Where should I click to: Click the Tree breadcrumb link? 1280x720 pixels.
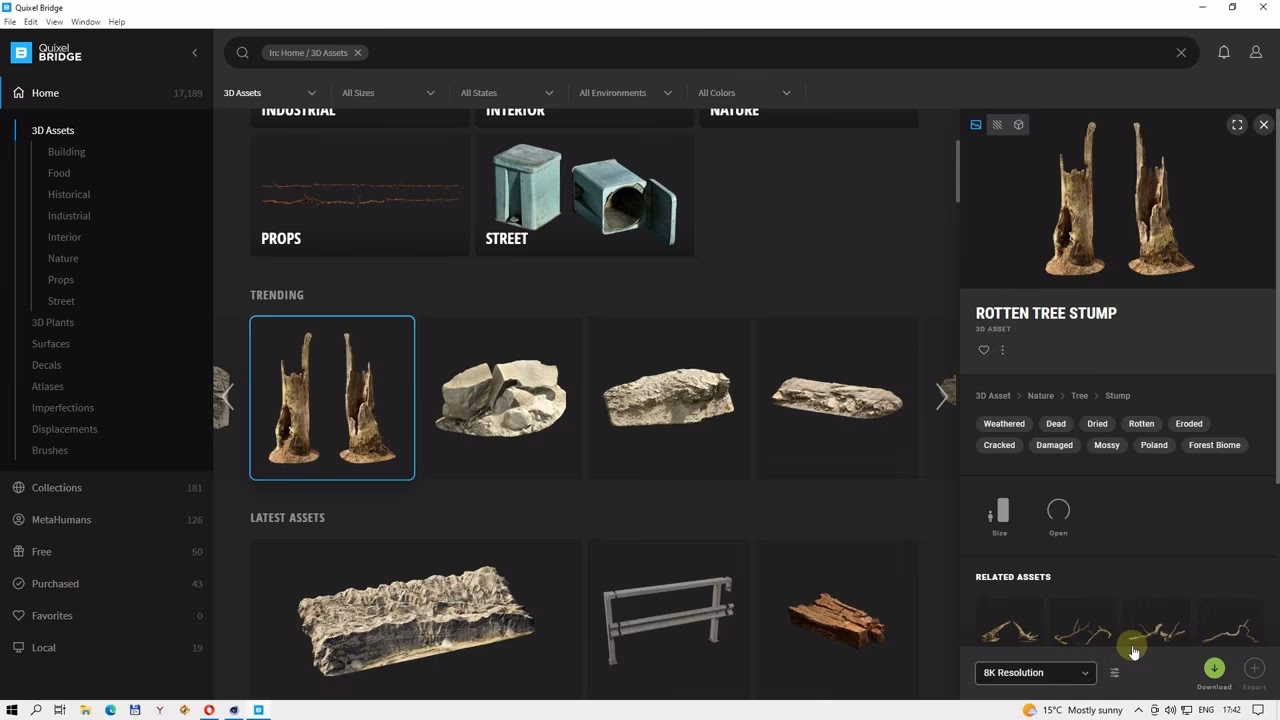click(1080, 396)
